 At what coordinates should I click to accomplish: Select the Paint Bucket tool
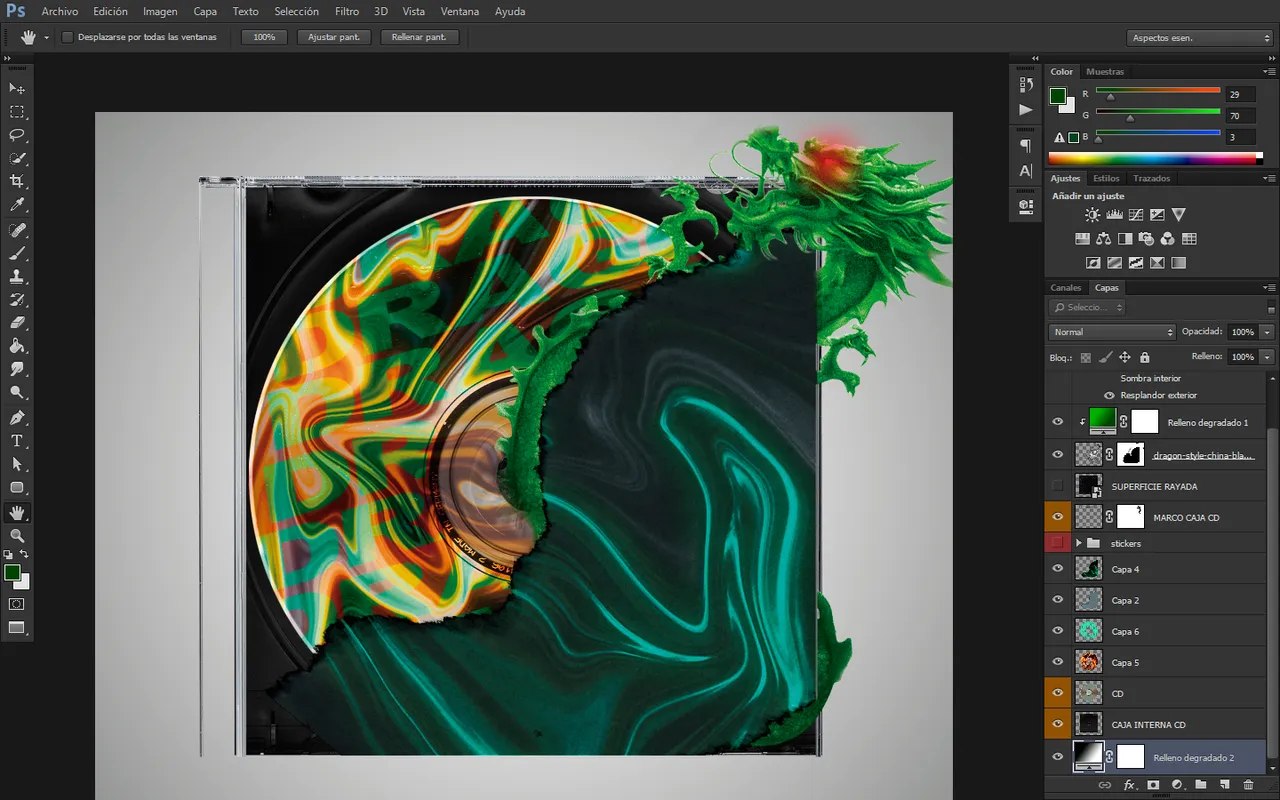point(17,346)
